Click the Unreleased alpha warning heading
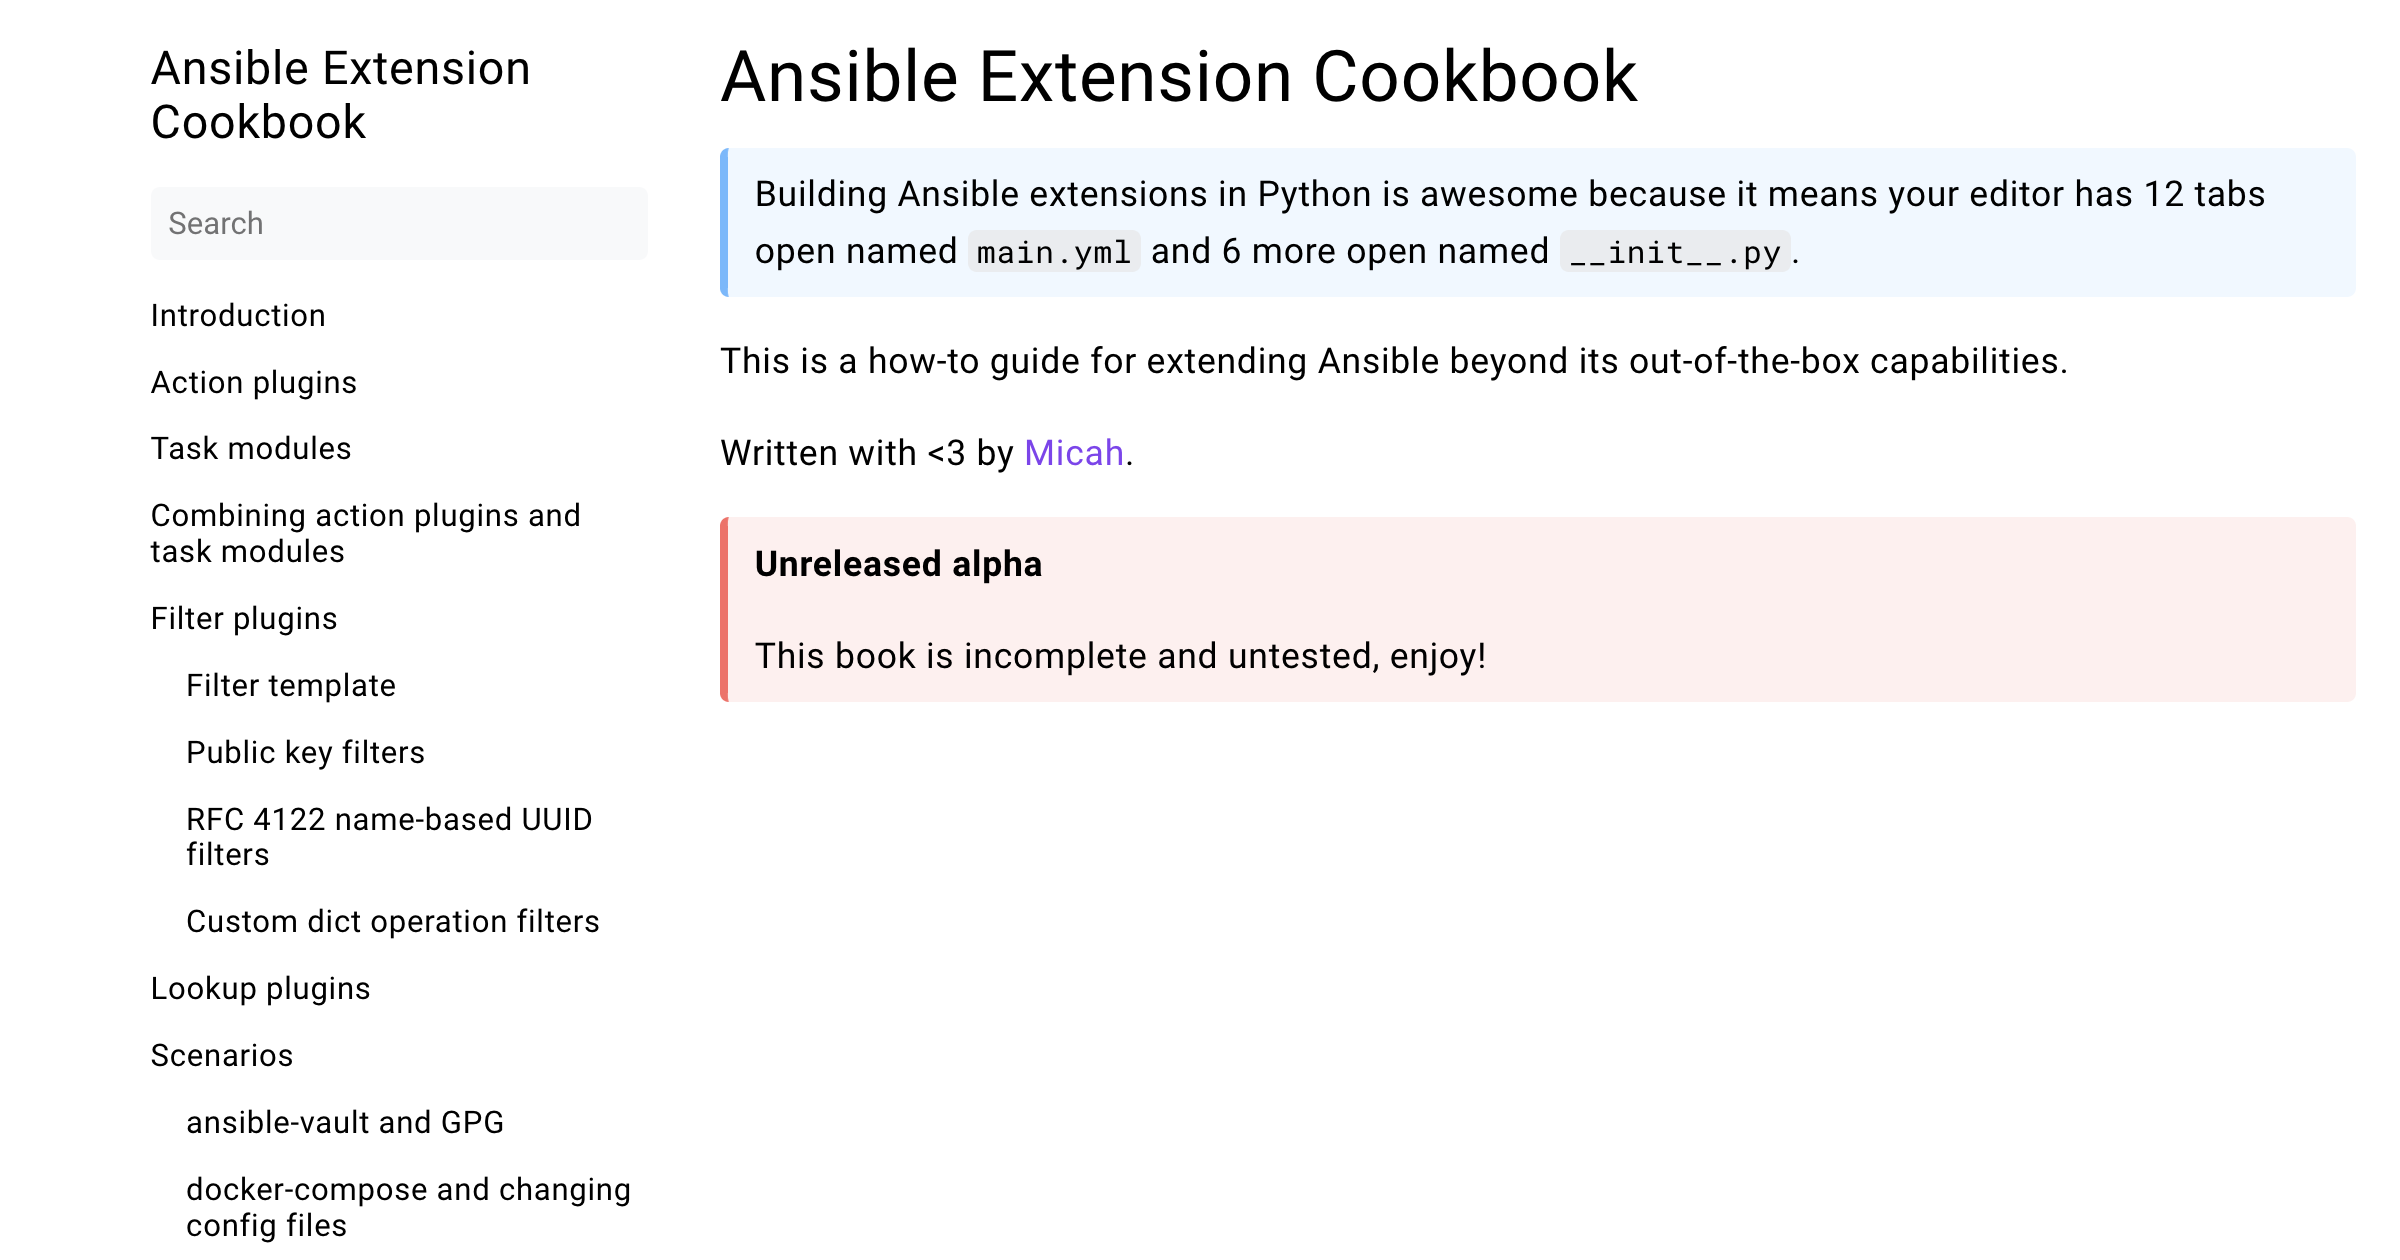The width and height of the screenshot is (2400, 1260). [897, 564]
